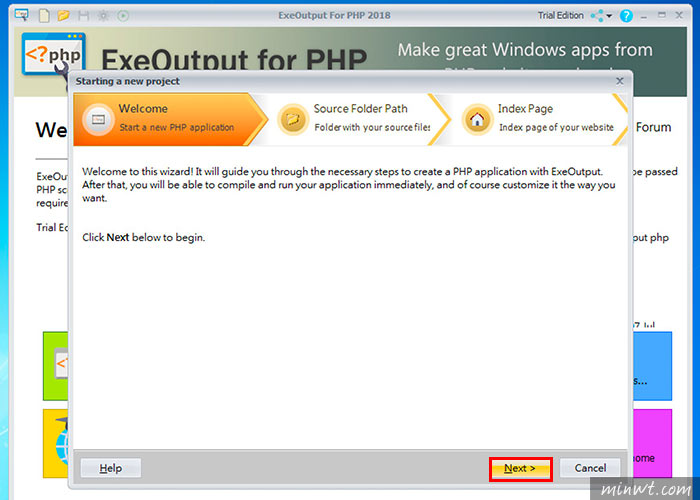700x500 pixels.
Task: Cancel the new project wizard
Action: pyautogui.click(x=590, y=468)
